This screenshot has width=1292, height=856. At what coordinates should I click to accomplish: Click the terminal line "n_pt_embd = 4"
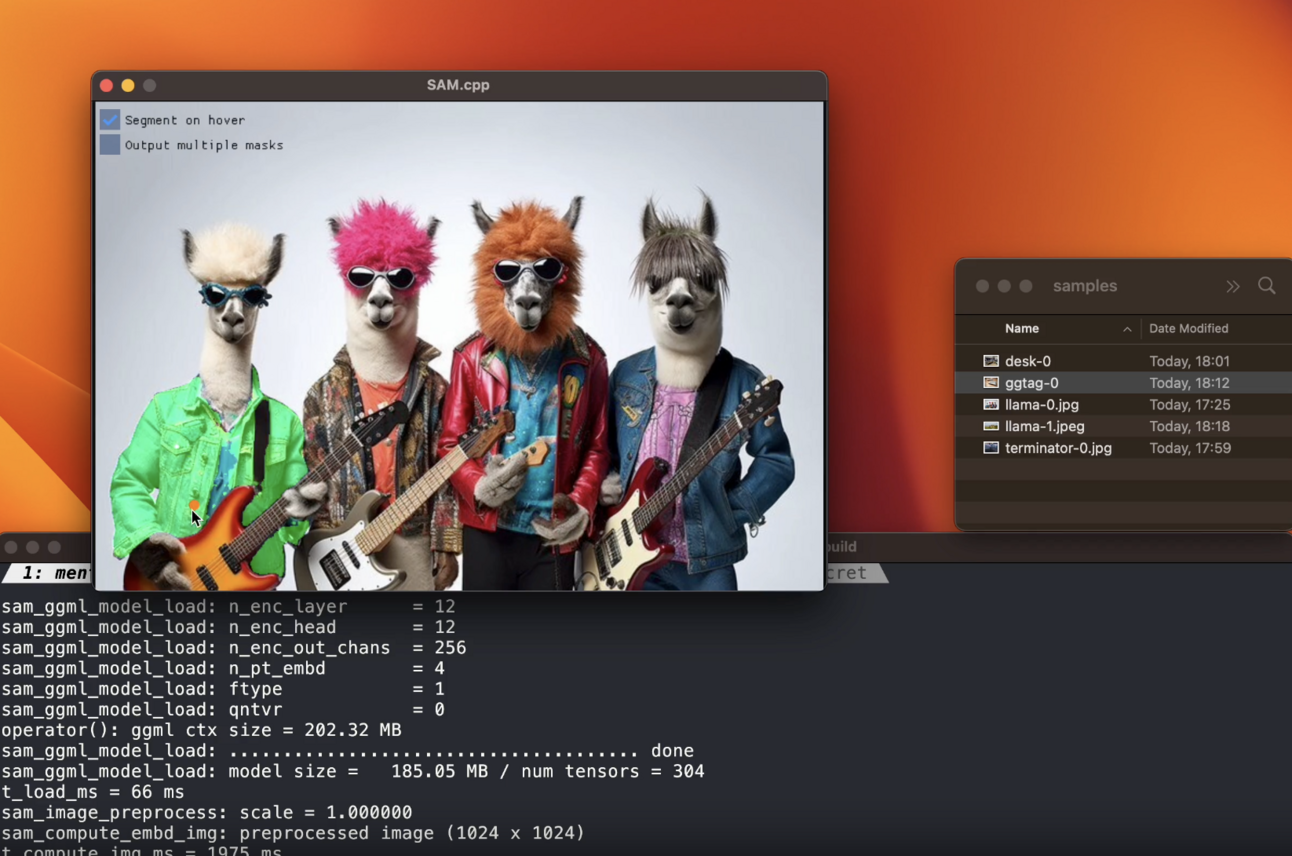coord(222,668)
